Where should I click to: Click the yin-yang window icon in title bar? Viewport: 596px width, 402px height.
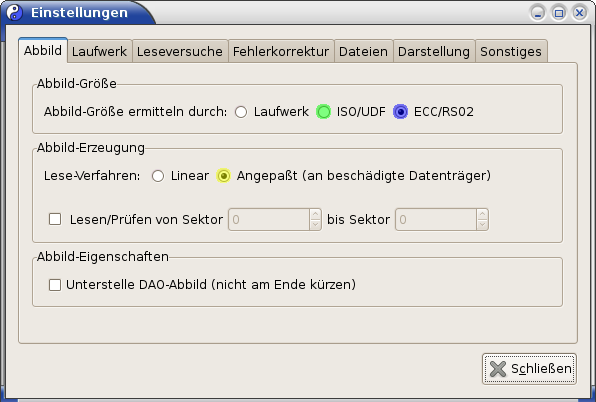click(x=14, y=13)
